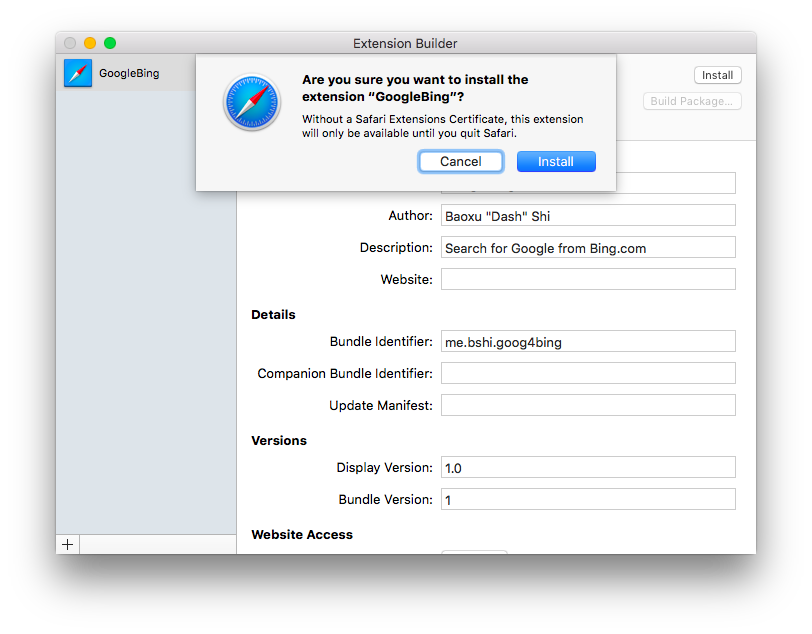Click the Companion Bundle Identifier field
The height and width of the screenshot is (634, 812).
(588, 373)
